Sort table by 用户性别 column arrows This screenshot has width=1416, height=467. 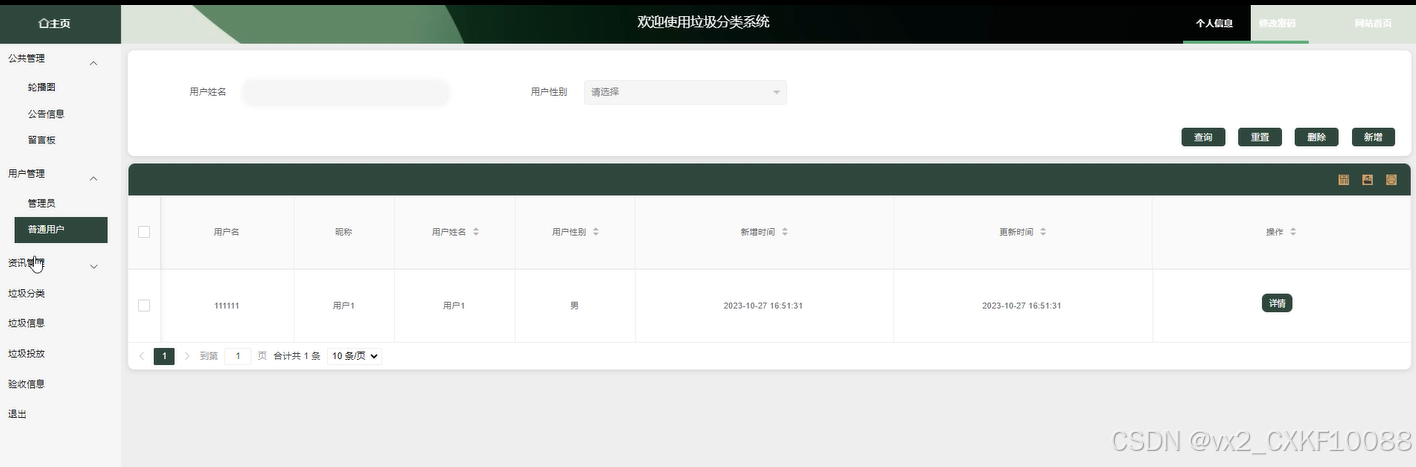coord(596,232)
